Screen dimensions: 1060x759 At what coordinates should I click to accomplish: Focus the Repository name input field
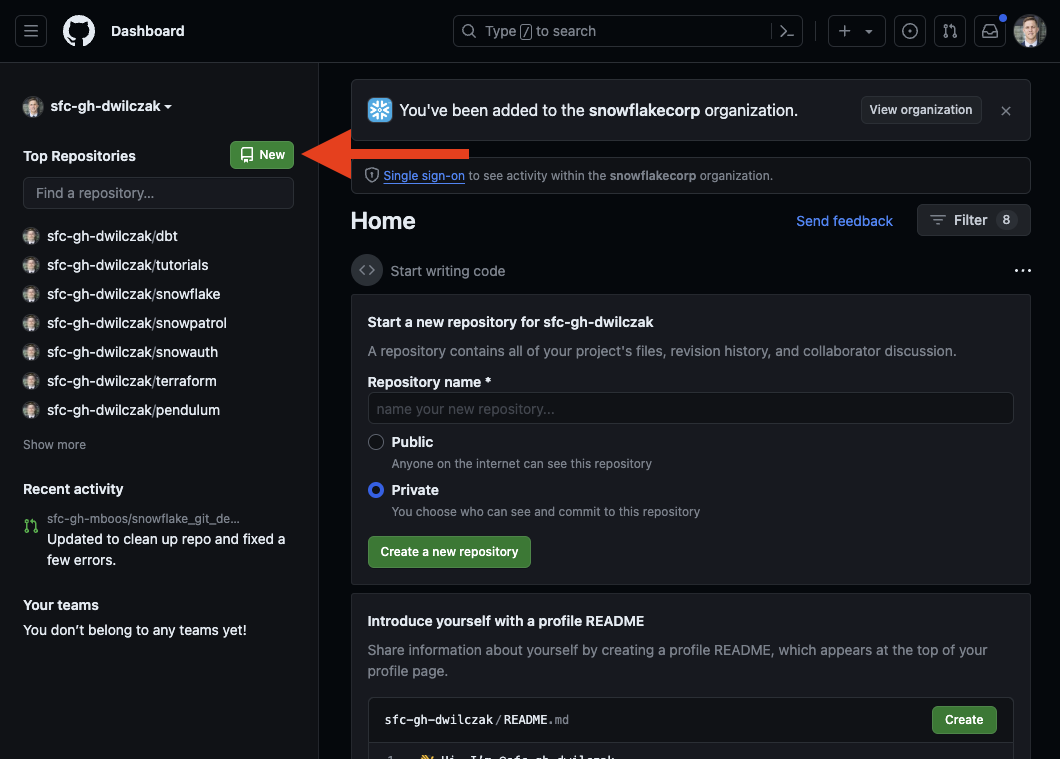(x=690, y=408)
